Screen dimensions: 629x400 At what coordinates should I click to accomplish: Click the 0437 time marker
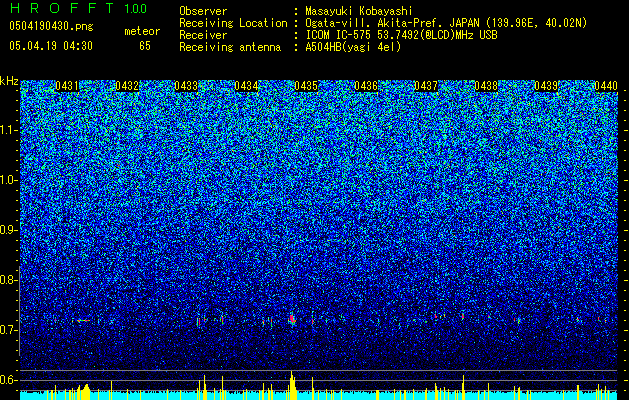tap(426, 86)
